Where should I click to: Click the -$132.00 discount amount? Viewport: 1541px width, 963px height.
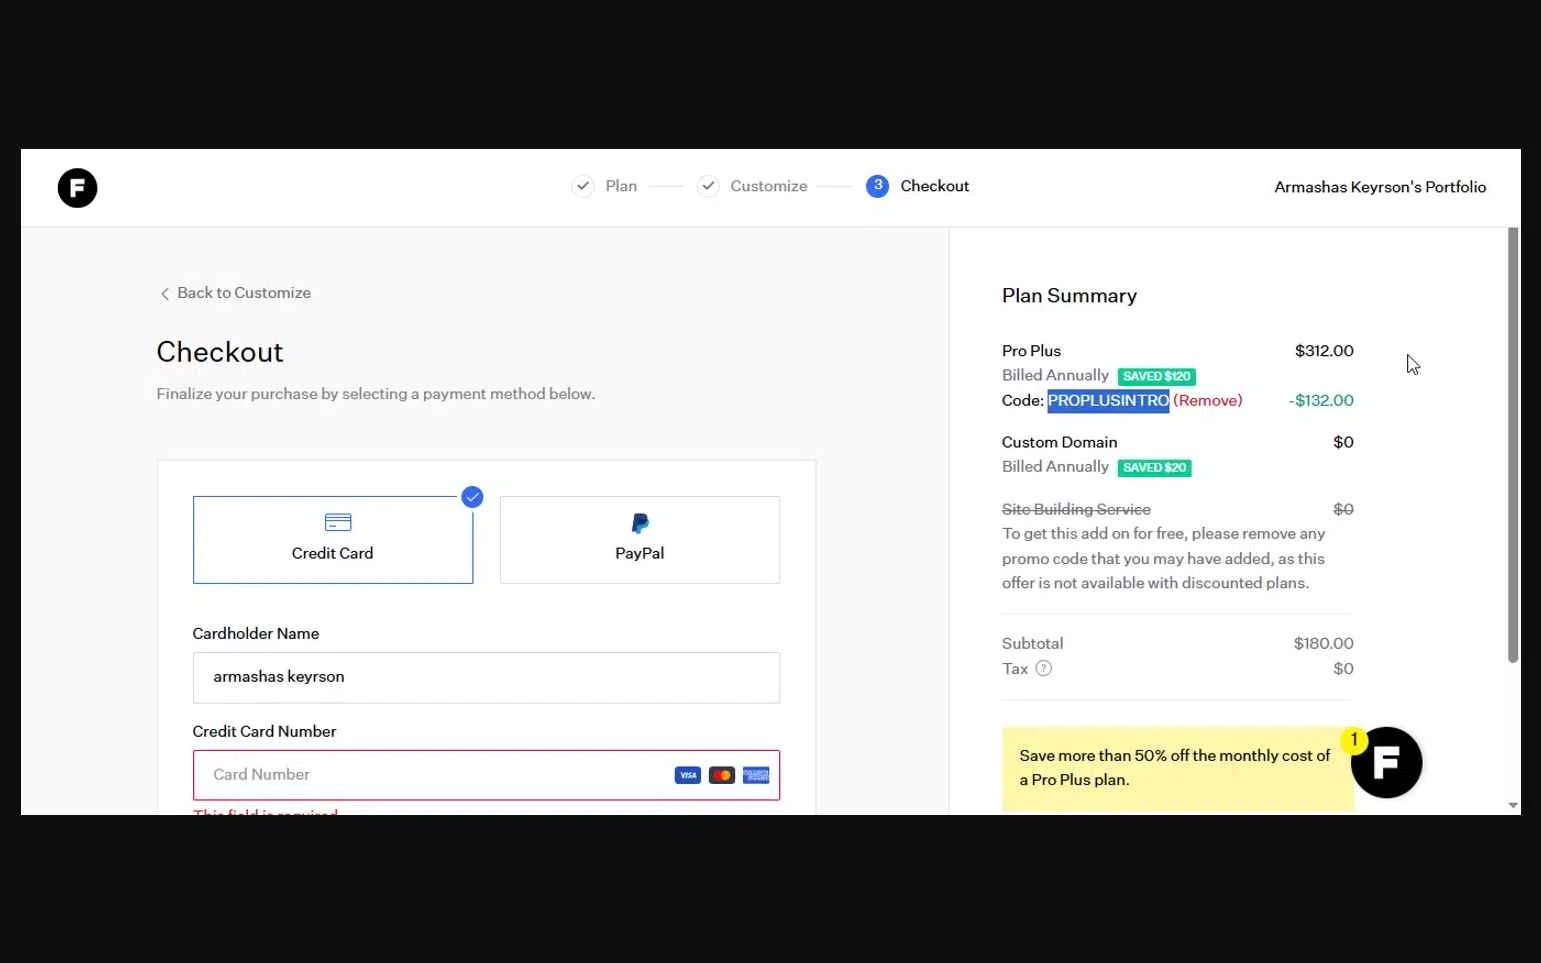coord(1321,400)
